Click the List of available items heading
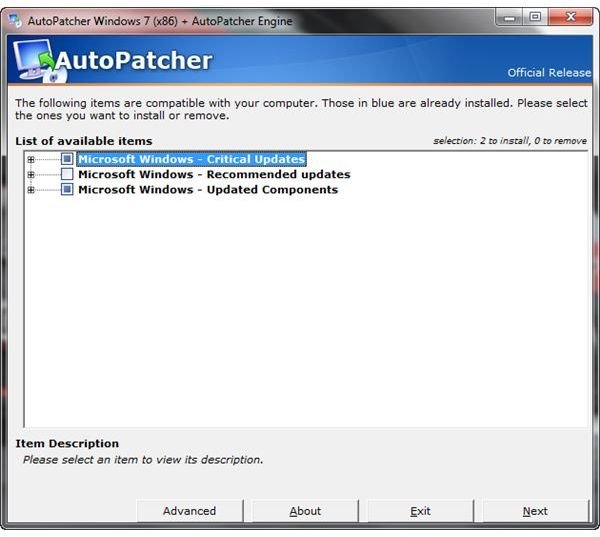The image size is (600, 537). 84,141
